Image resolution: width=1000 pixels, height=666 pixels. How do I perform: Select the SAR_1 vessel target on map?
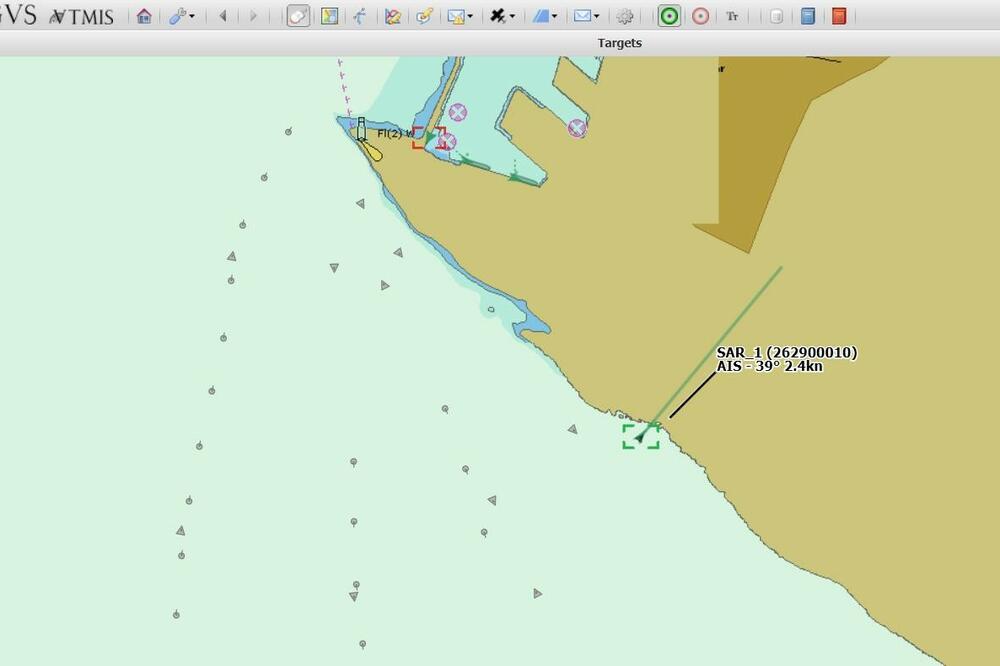pyautogui.click(x=640, y=436)
